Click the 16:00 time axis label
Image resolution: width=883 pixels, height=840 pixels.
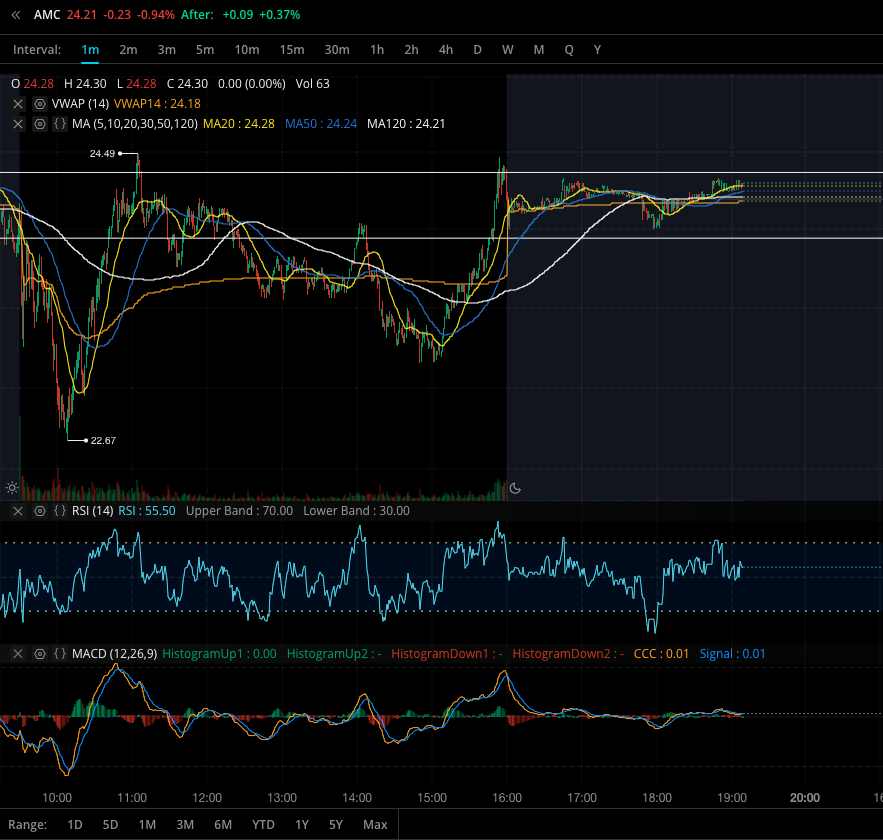pos(507,798)
